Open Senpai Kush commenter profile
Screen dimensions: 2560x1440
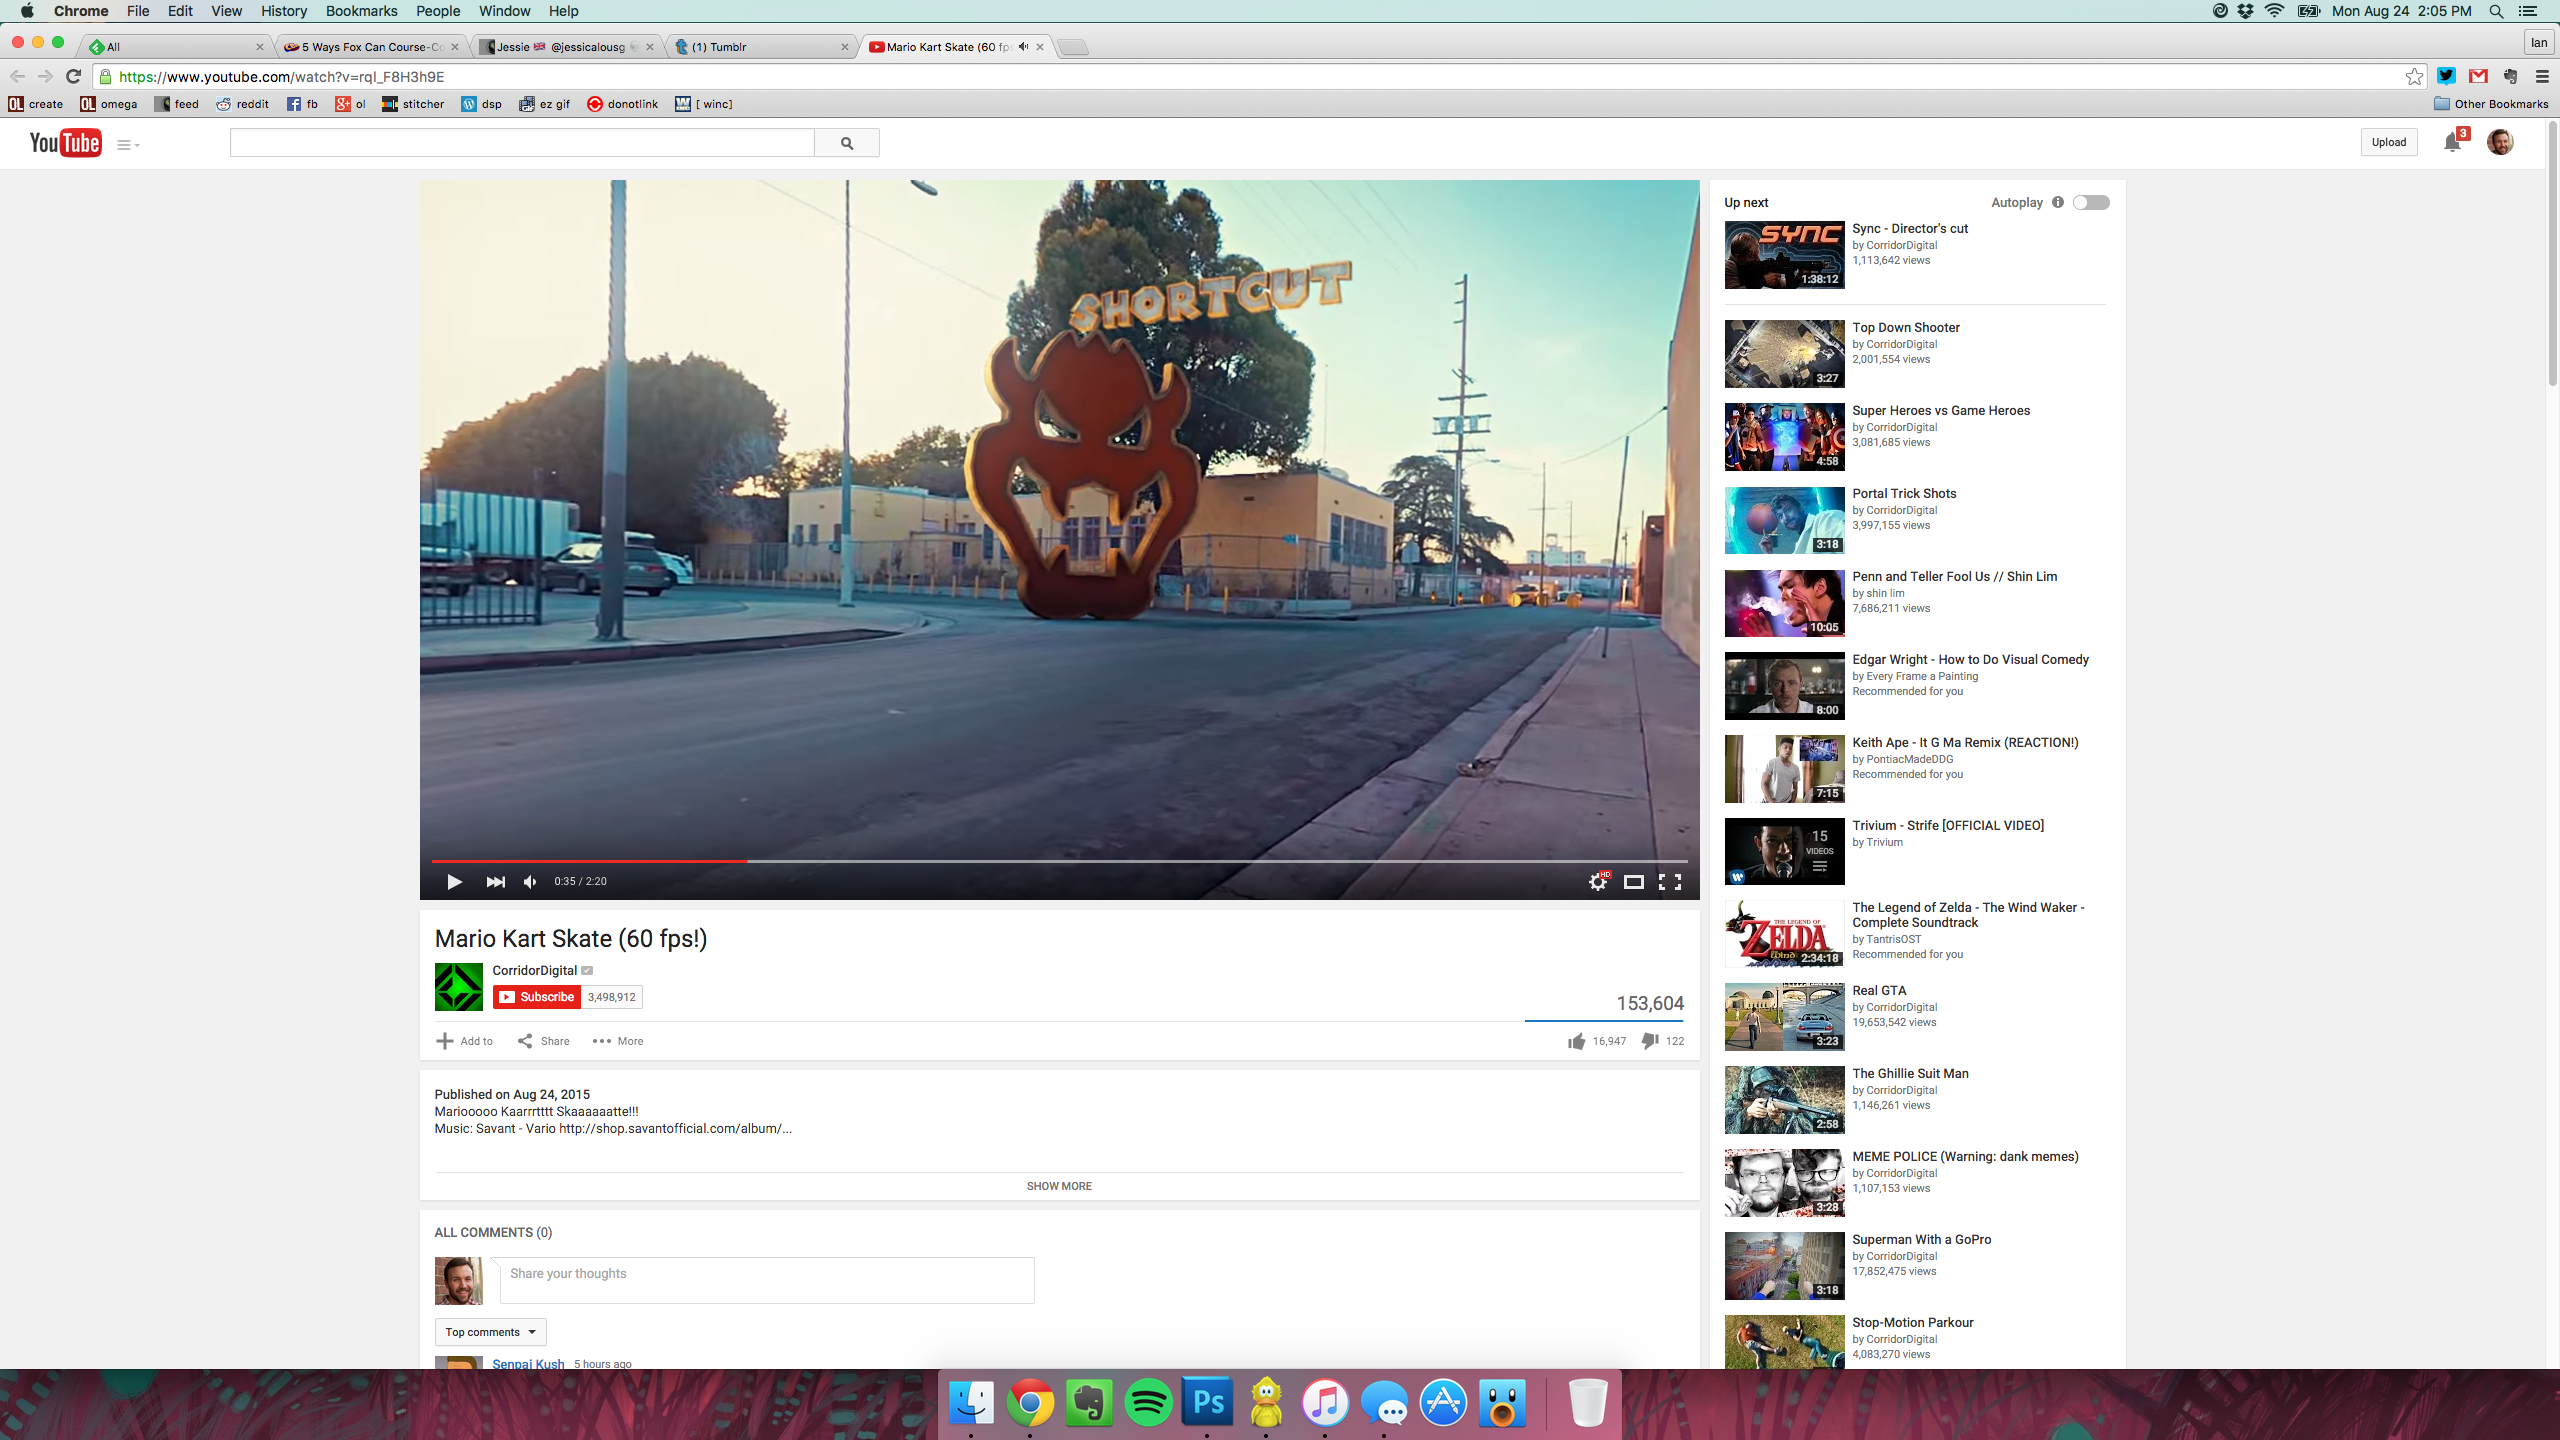click(x=528, y=1363)
